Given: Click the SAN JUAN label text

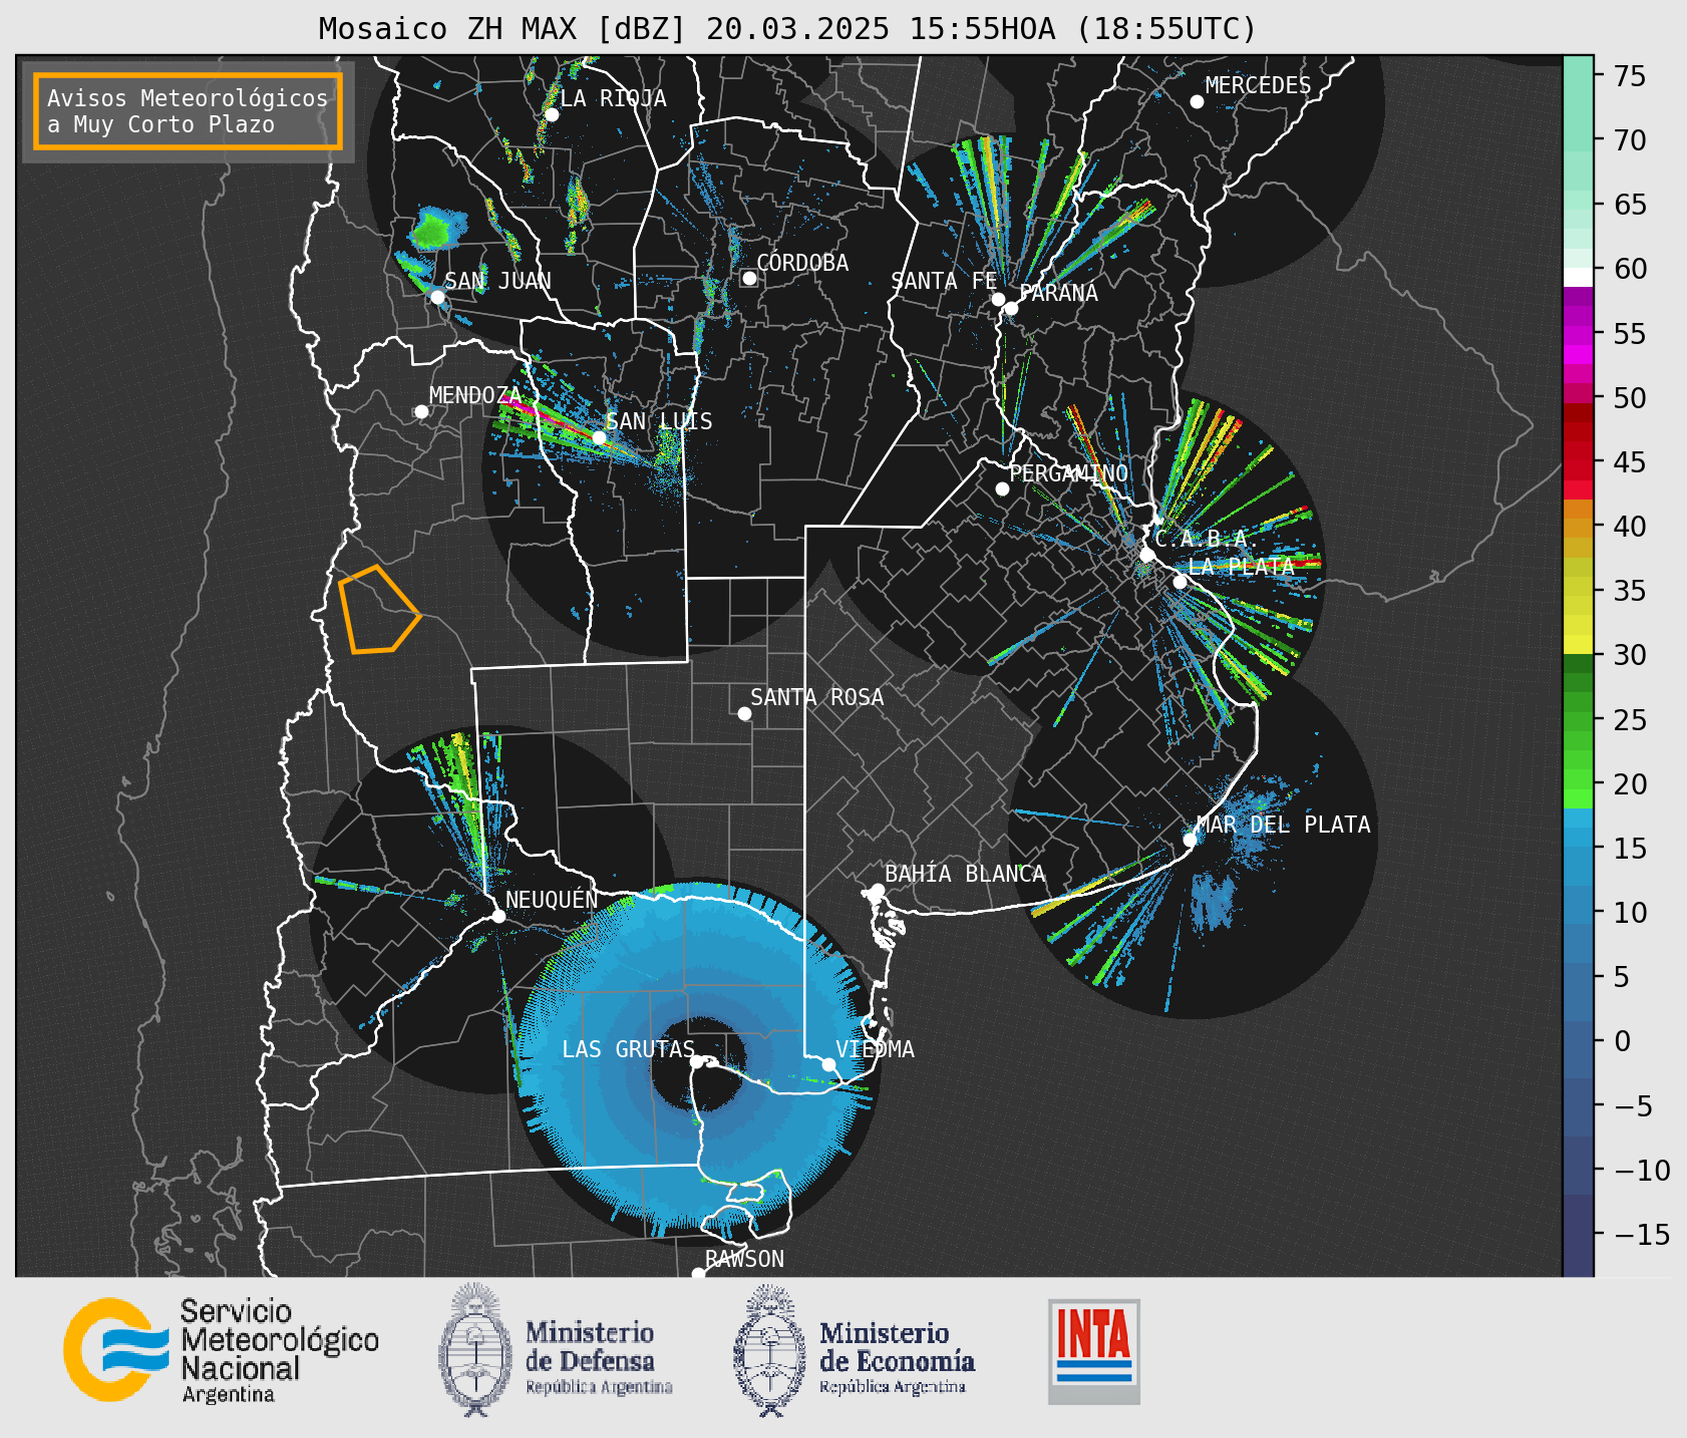Looking at the screenshot, I should click(498, 281).
